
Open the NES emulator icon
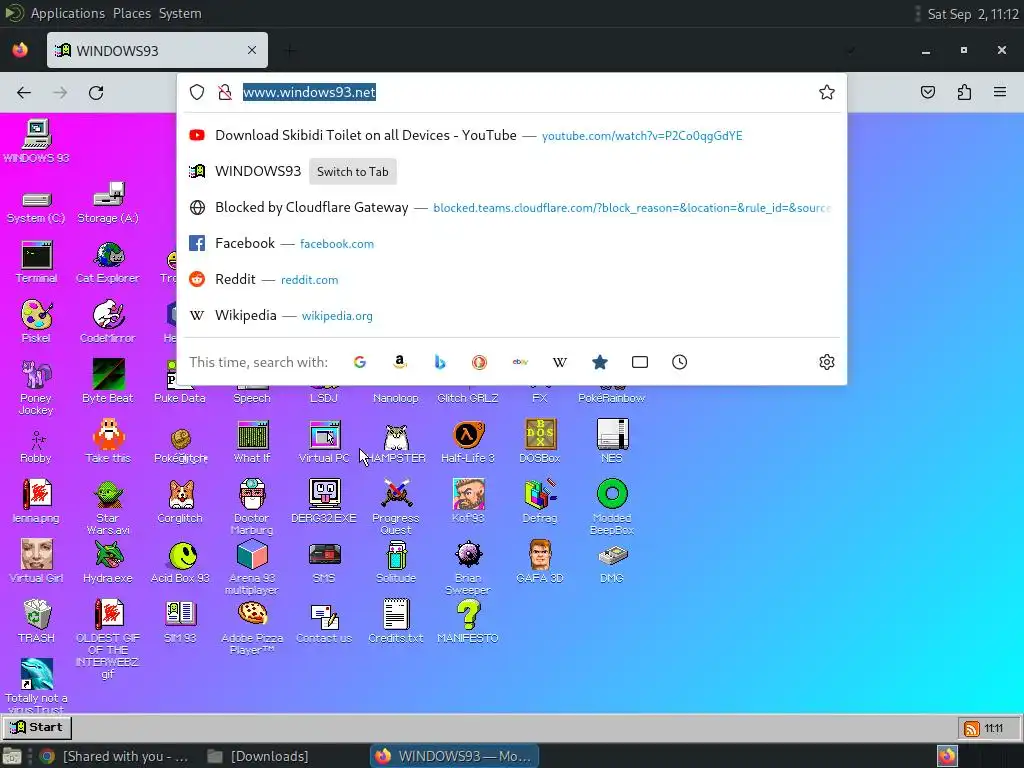(x=612, y=442)
